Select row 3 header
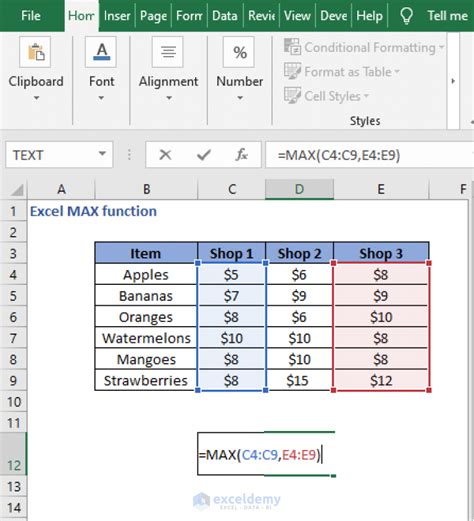Viewport: 474px width, 521px height. pyautogui.click(x=13, y=254)
